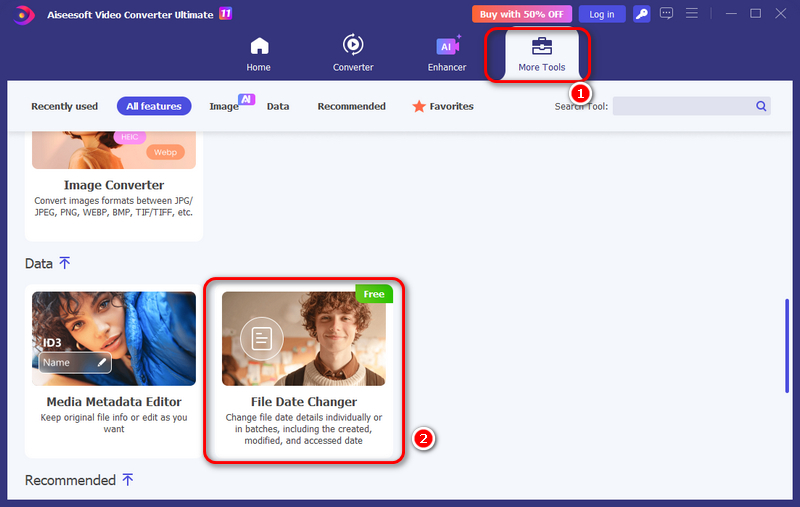Click the Free badge on File Date Changer

374,294
